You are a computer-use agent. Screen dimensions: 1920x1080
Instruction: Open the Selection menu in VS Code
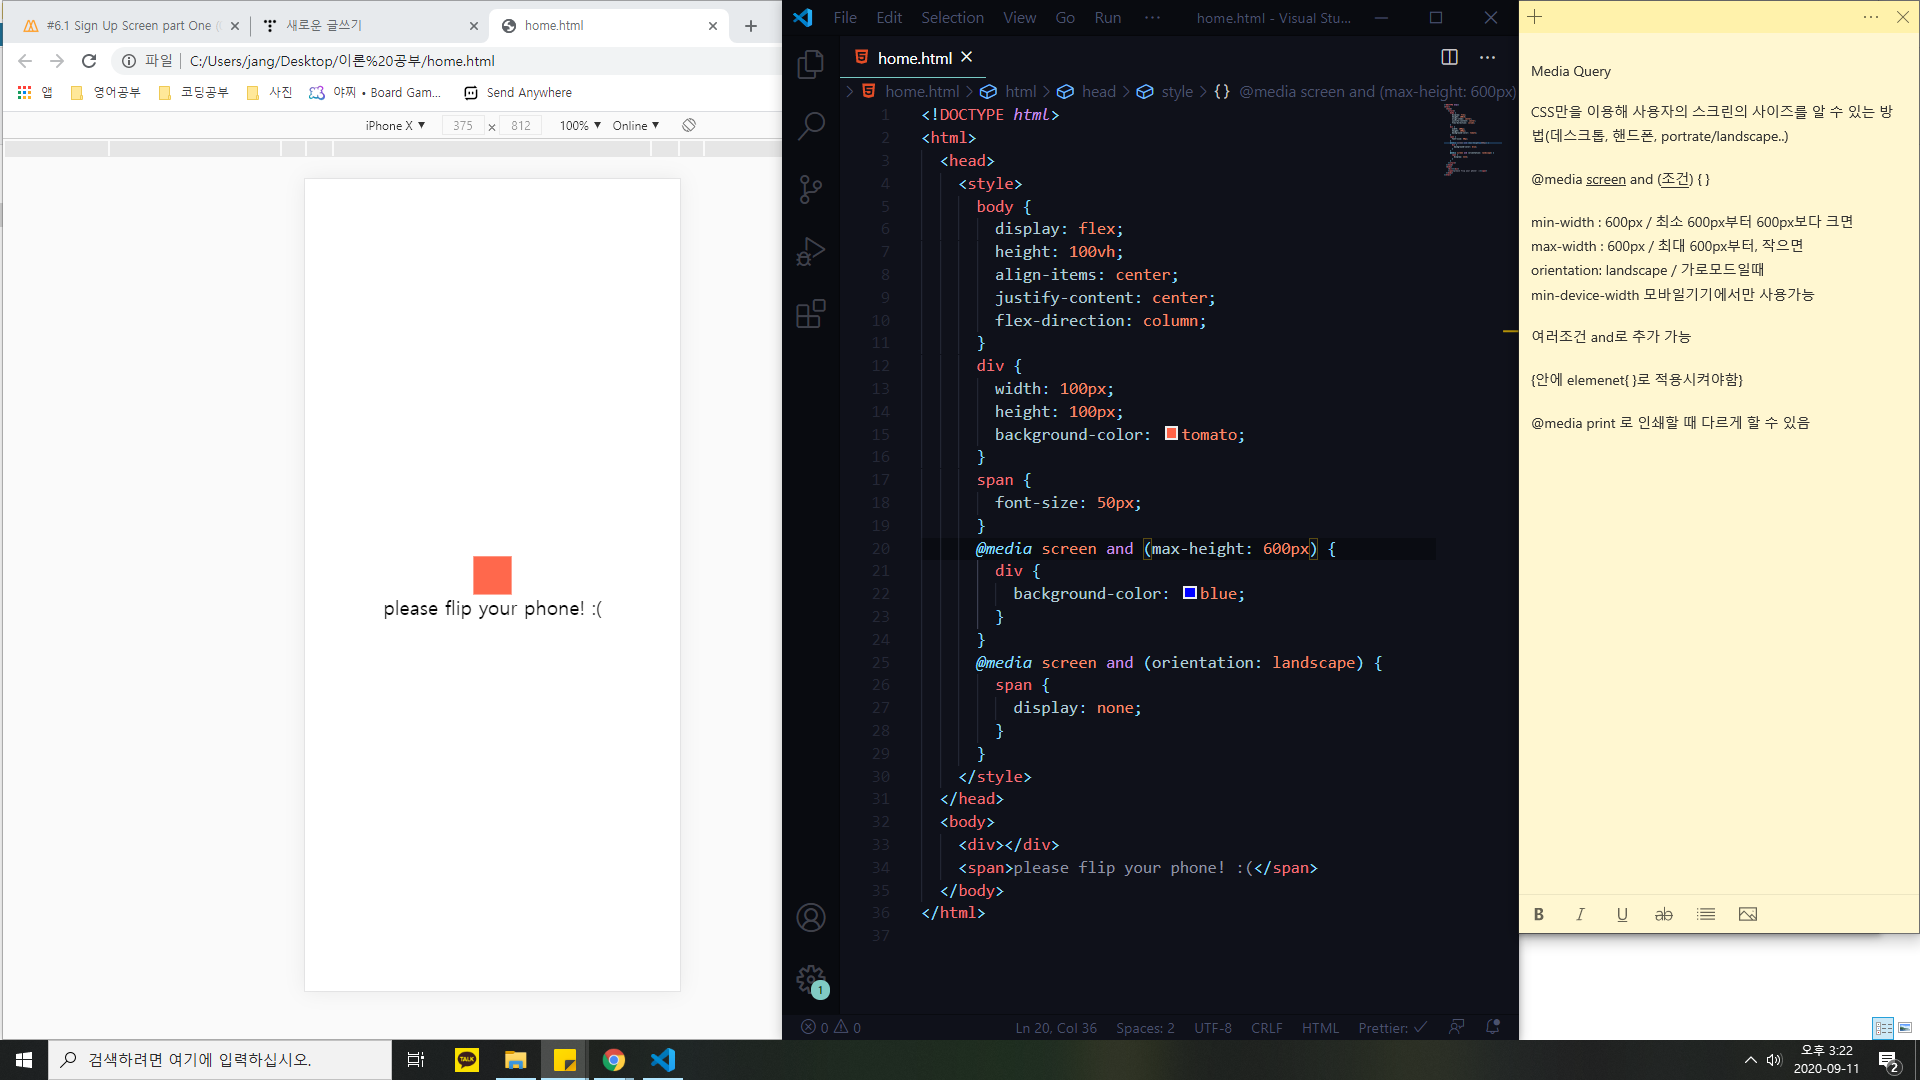point(952,17)
